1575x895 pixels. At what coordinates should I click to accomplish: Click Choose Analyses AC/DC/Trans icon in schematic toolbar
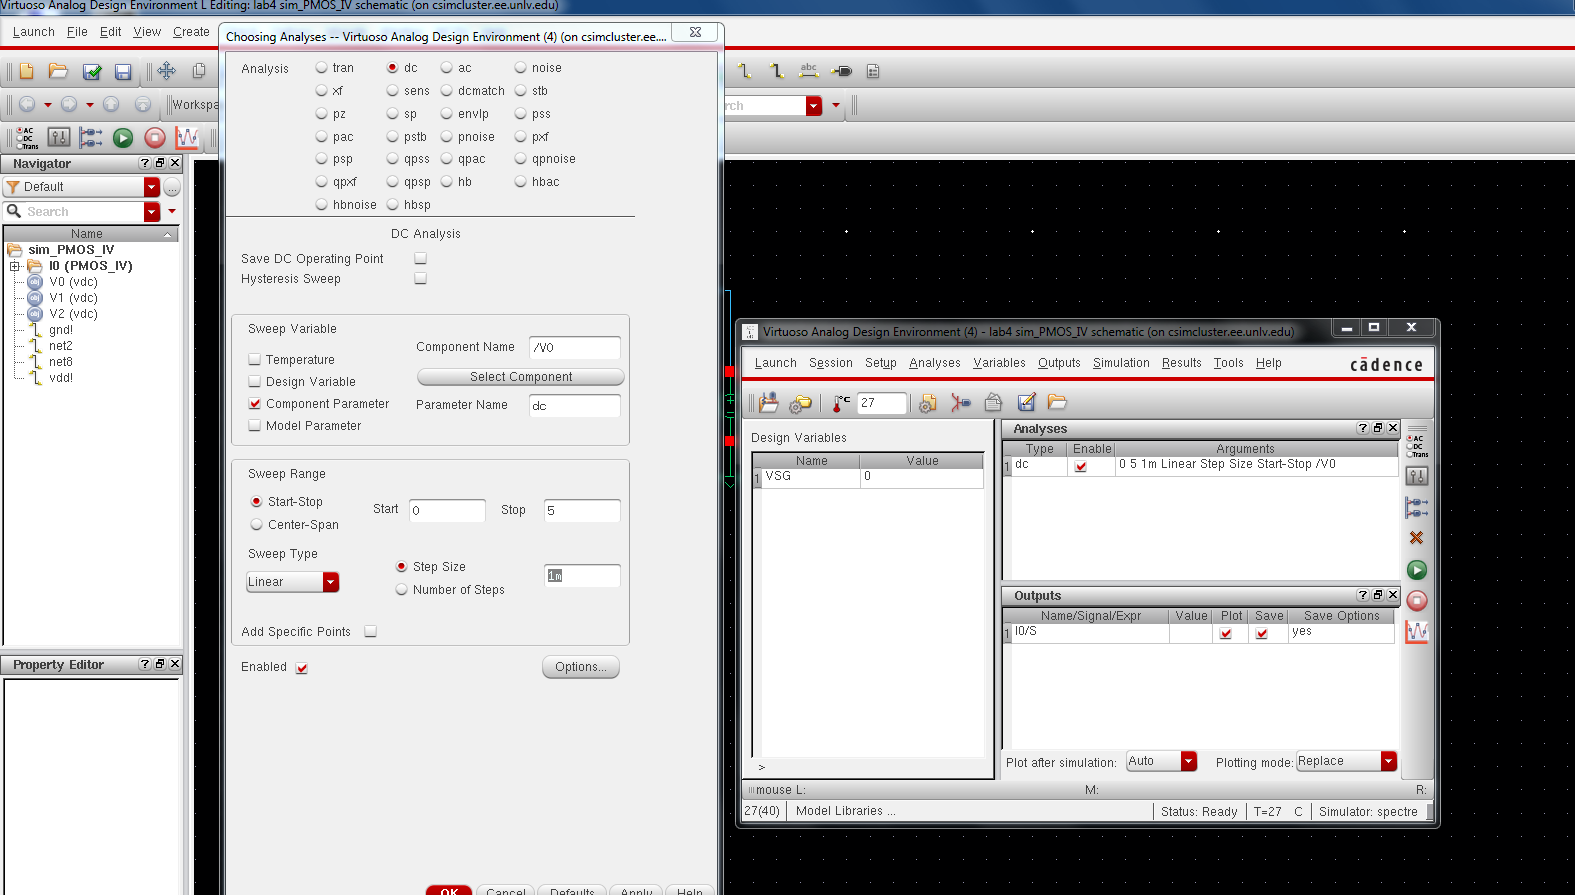tap(27, 137)
